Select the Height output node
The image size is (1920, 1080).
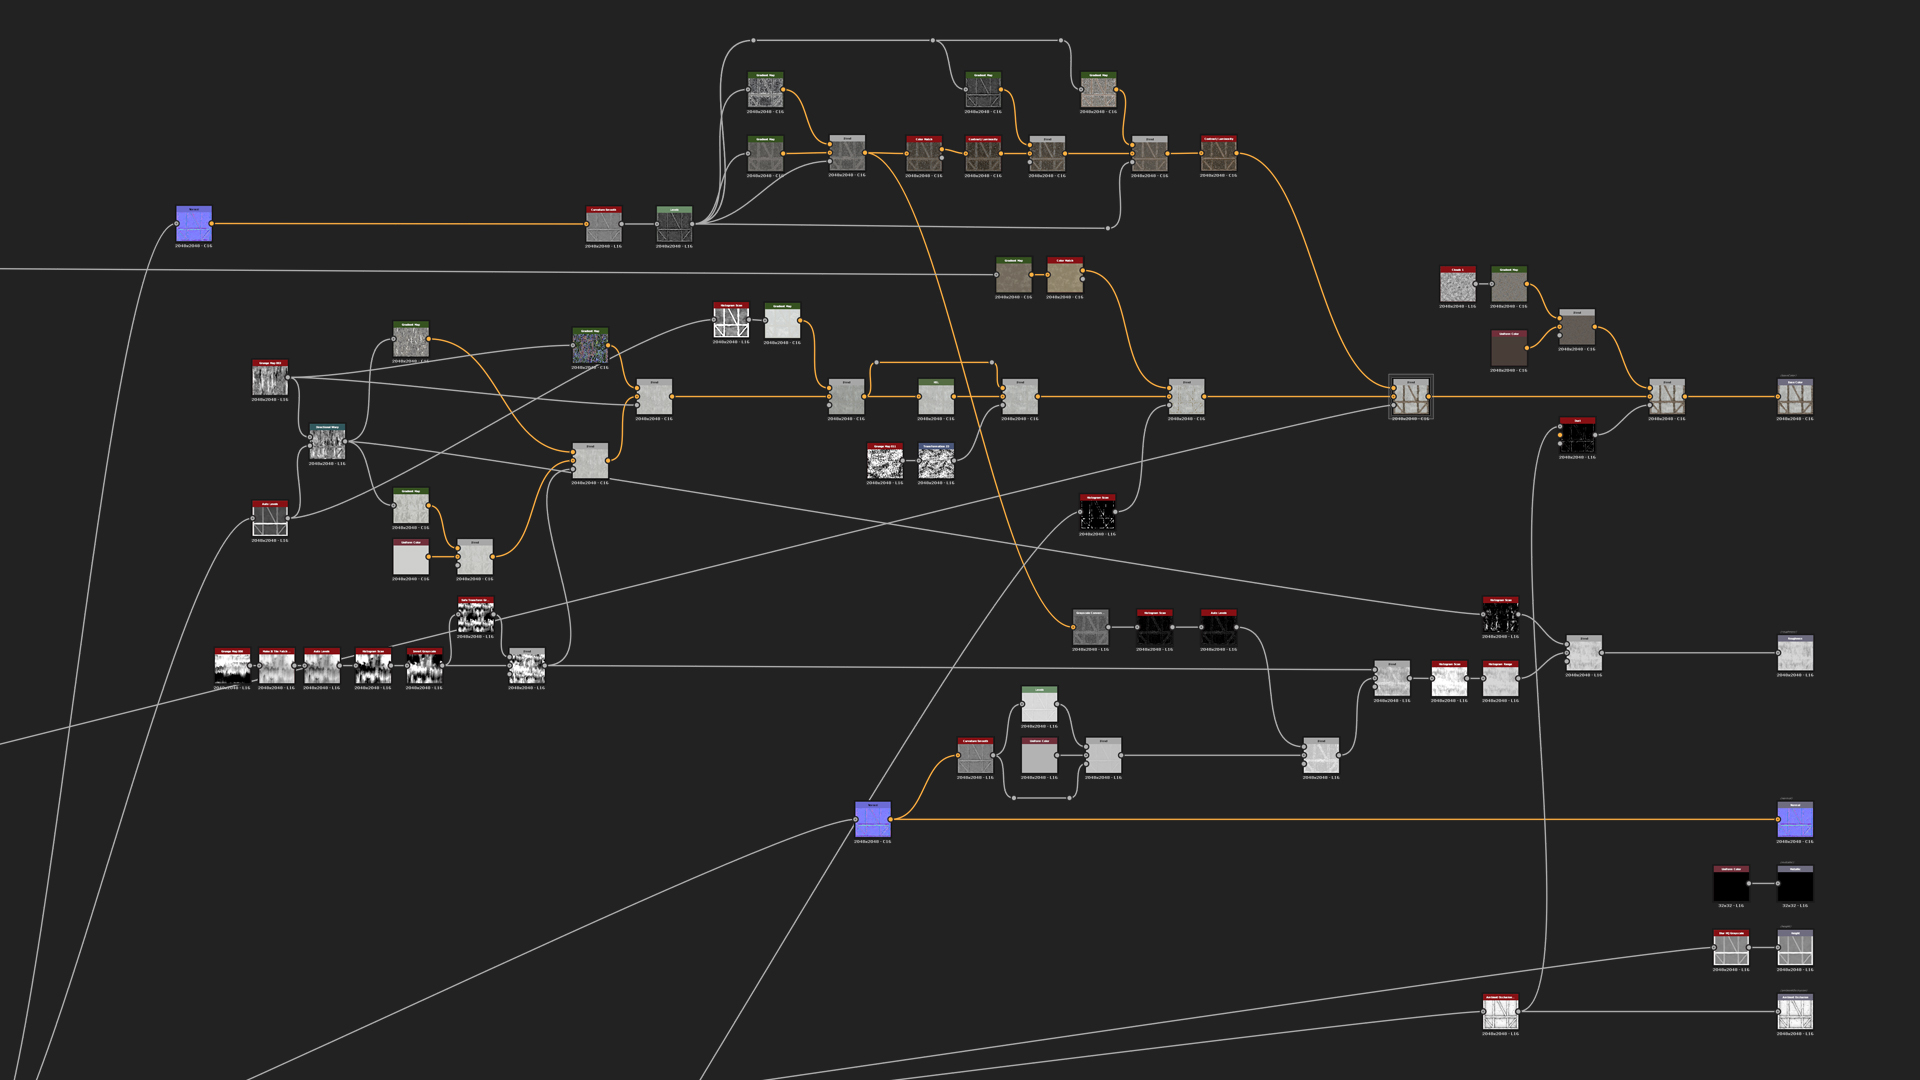click(x=1795, y=949)
